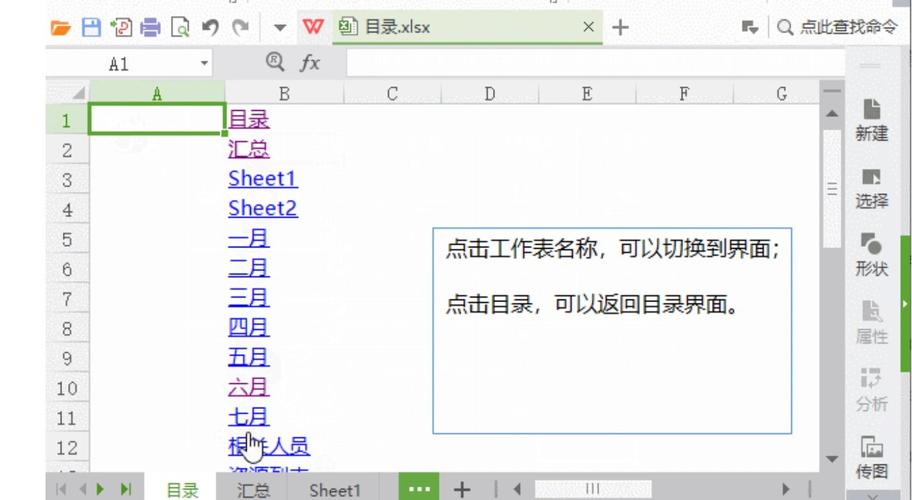Open the insert function fx button
Viewport: 912px width, 500px height.
pyautogui.click(x=310, y=63)
